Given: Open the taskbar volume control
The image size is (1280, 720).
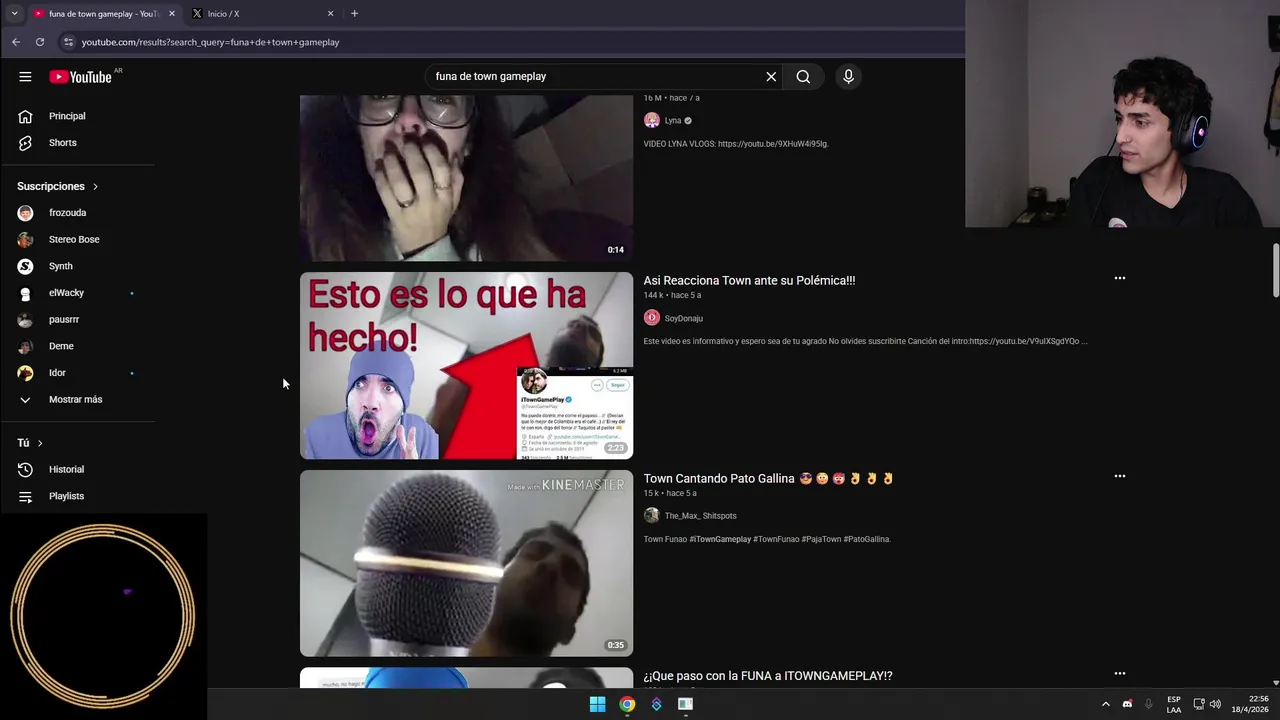Looking at the screenshot, I should coord(1215,704).
